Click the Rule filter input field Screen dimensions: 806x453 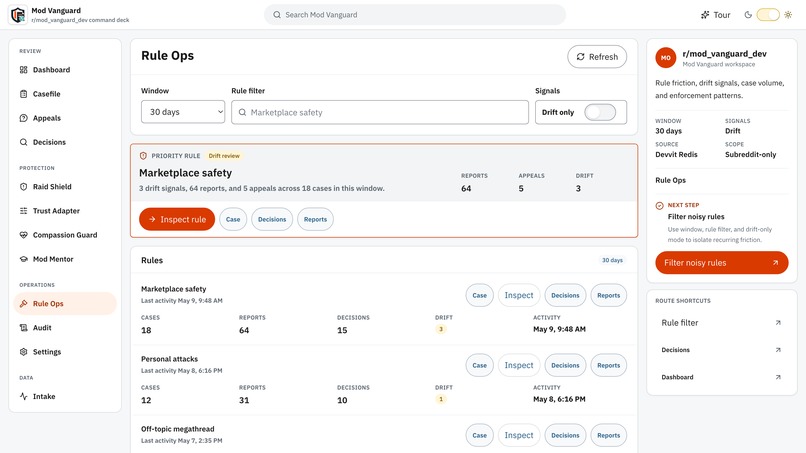[x=380, y=112]
